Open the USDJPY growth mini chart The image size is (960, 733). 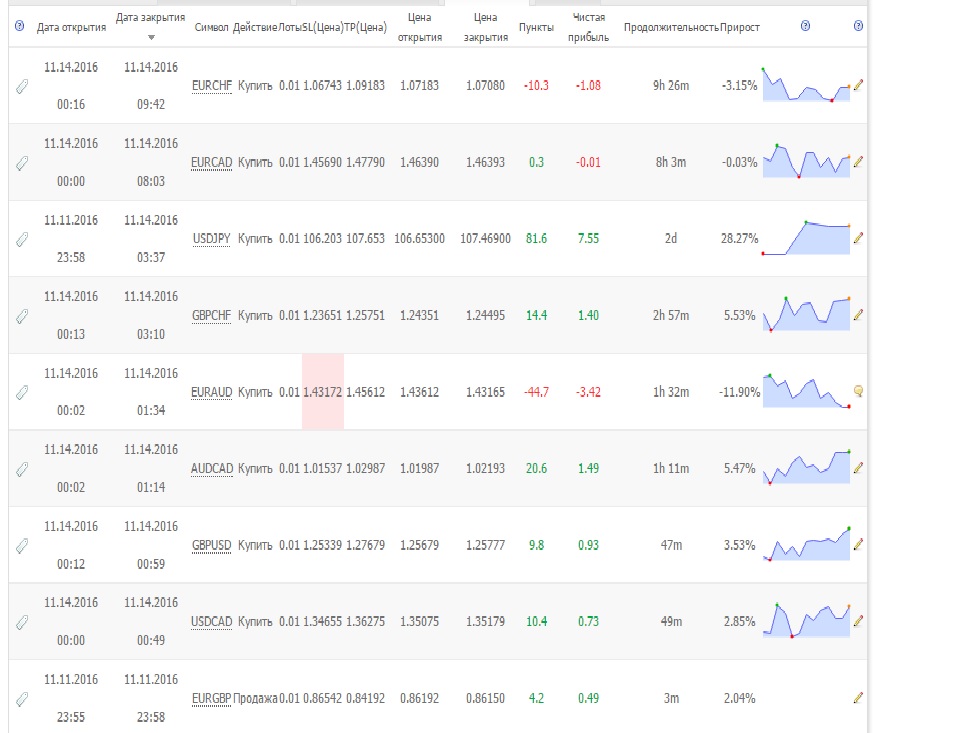(806, 238)
